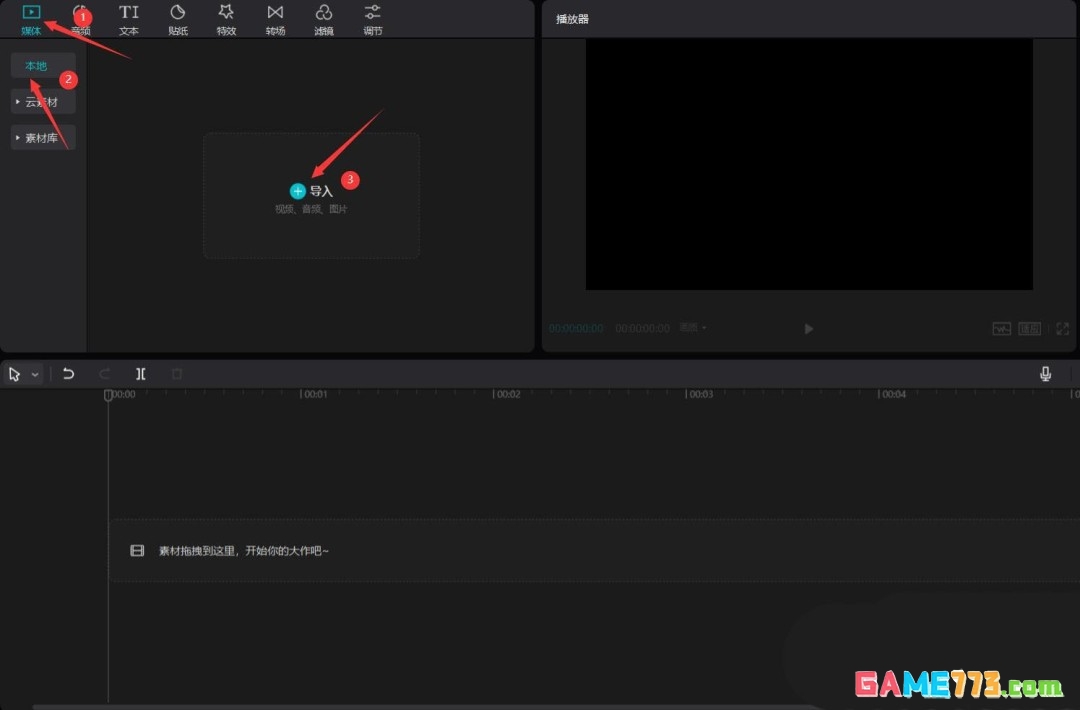
Task: Toggle fullscreen preview in the player
Action: (x=1062, y=328)
